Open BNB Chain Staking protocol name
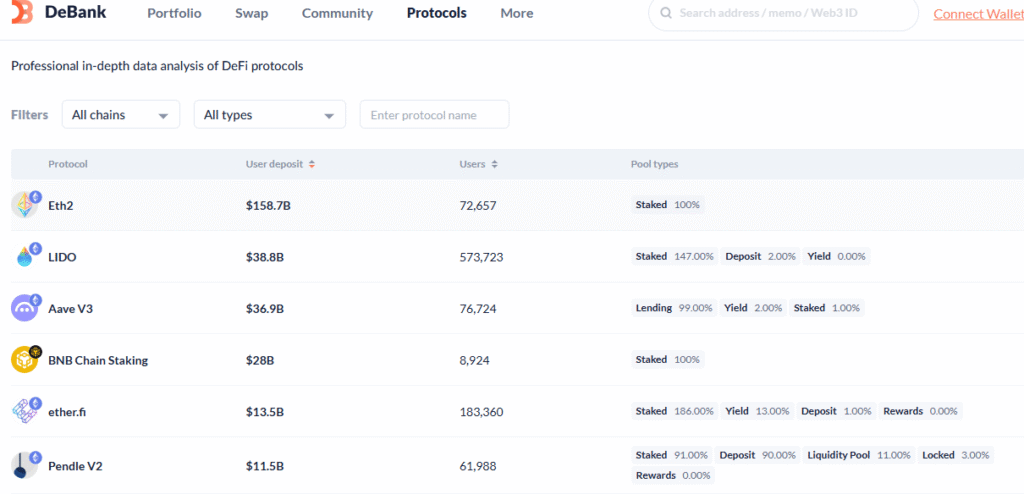 (98, 360)
